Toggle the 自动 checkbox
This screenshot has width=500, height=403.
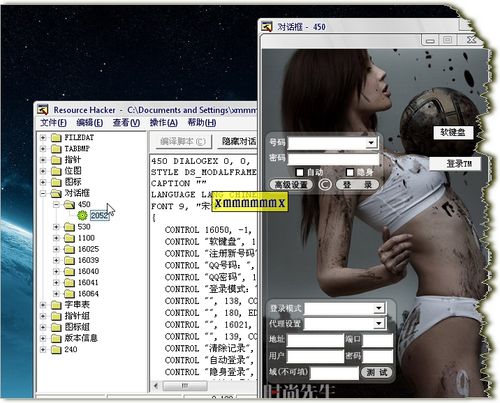click(x=300, y=172)
